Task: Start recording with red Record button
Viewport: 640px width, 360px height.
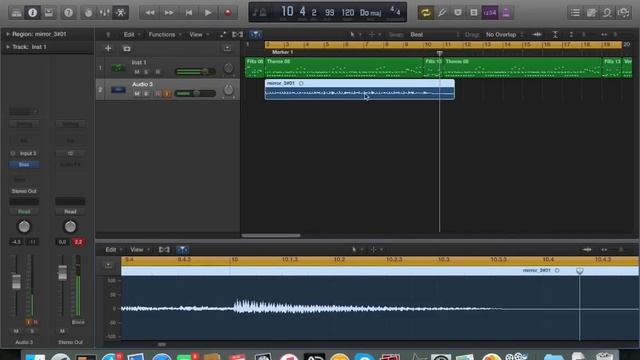Action: pos(228,13)
